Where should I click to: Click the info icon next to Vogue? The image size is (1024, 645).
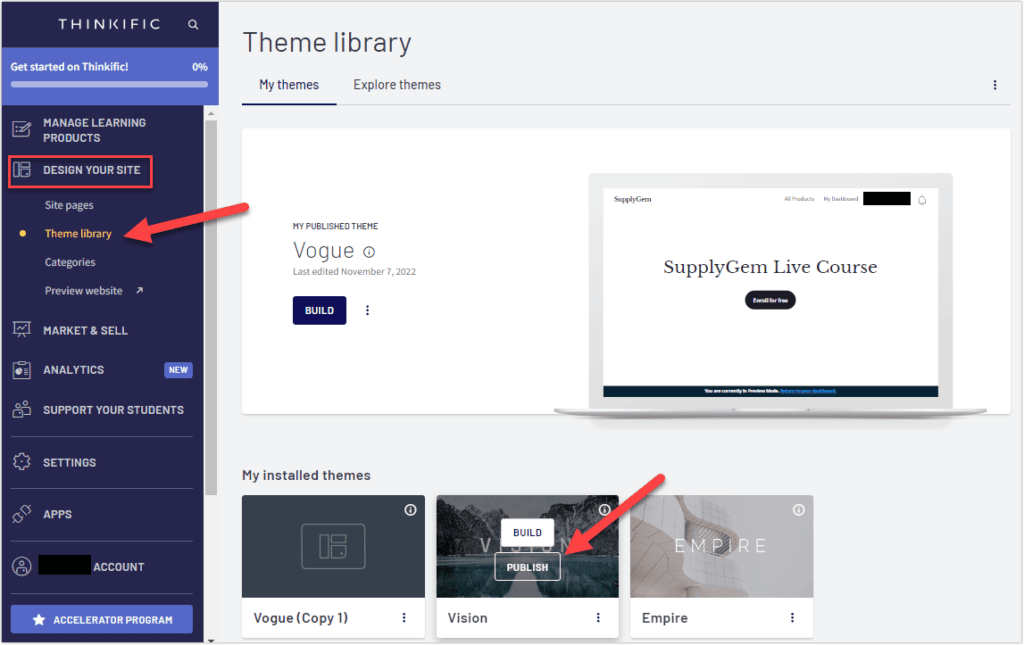click(369, 252)
